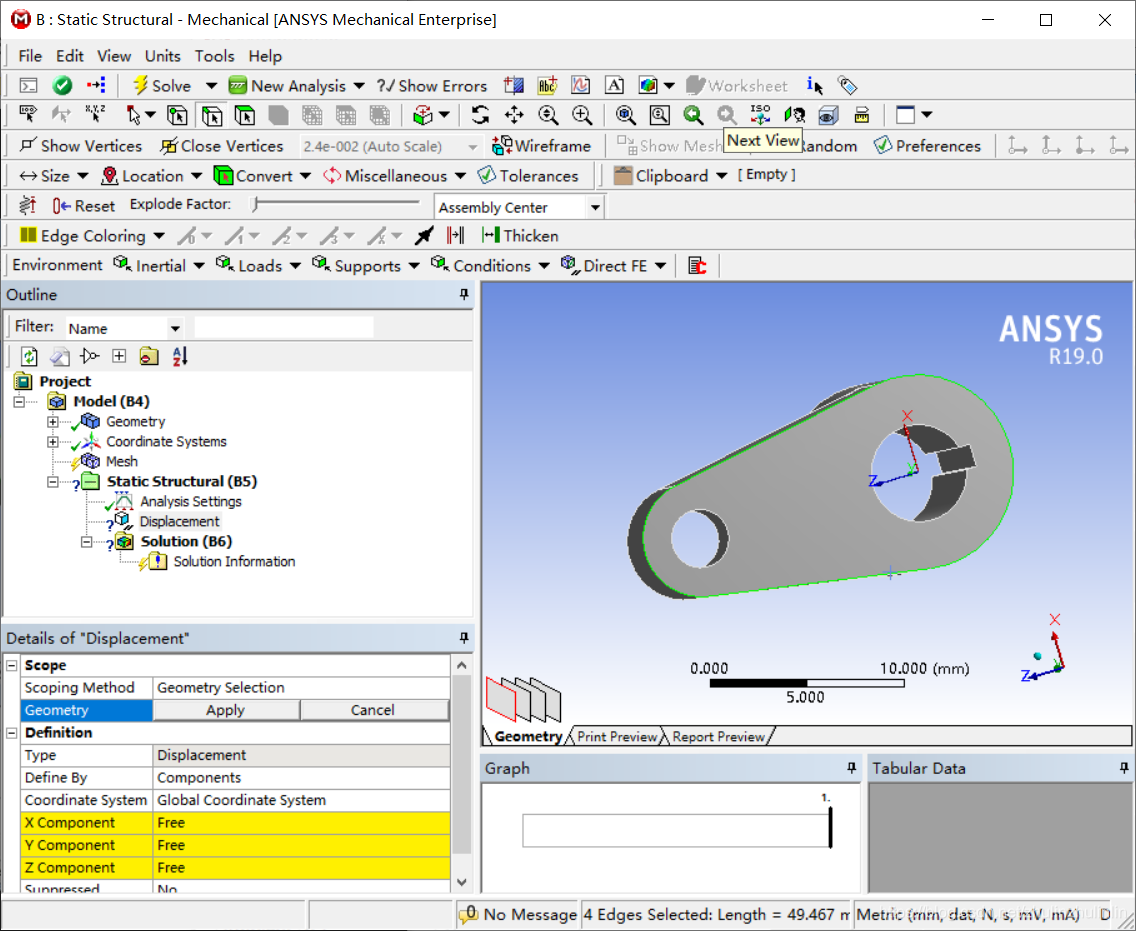Expand the Geometry tree node
Image resolution: width=1136 pixels, height=931 pixels.
click(52, 421)
